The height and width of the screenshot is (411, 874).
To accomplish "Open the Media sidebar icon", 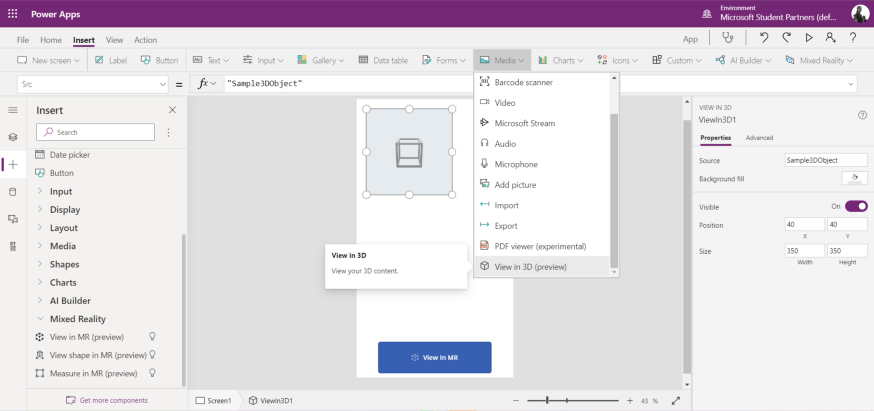I will (13, 219).
